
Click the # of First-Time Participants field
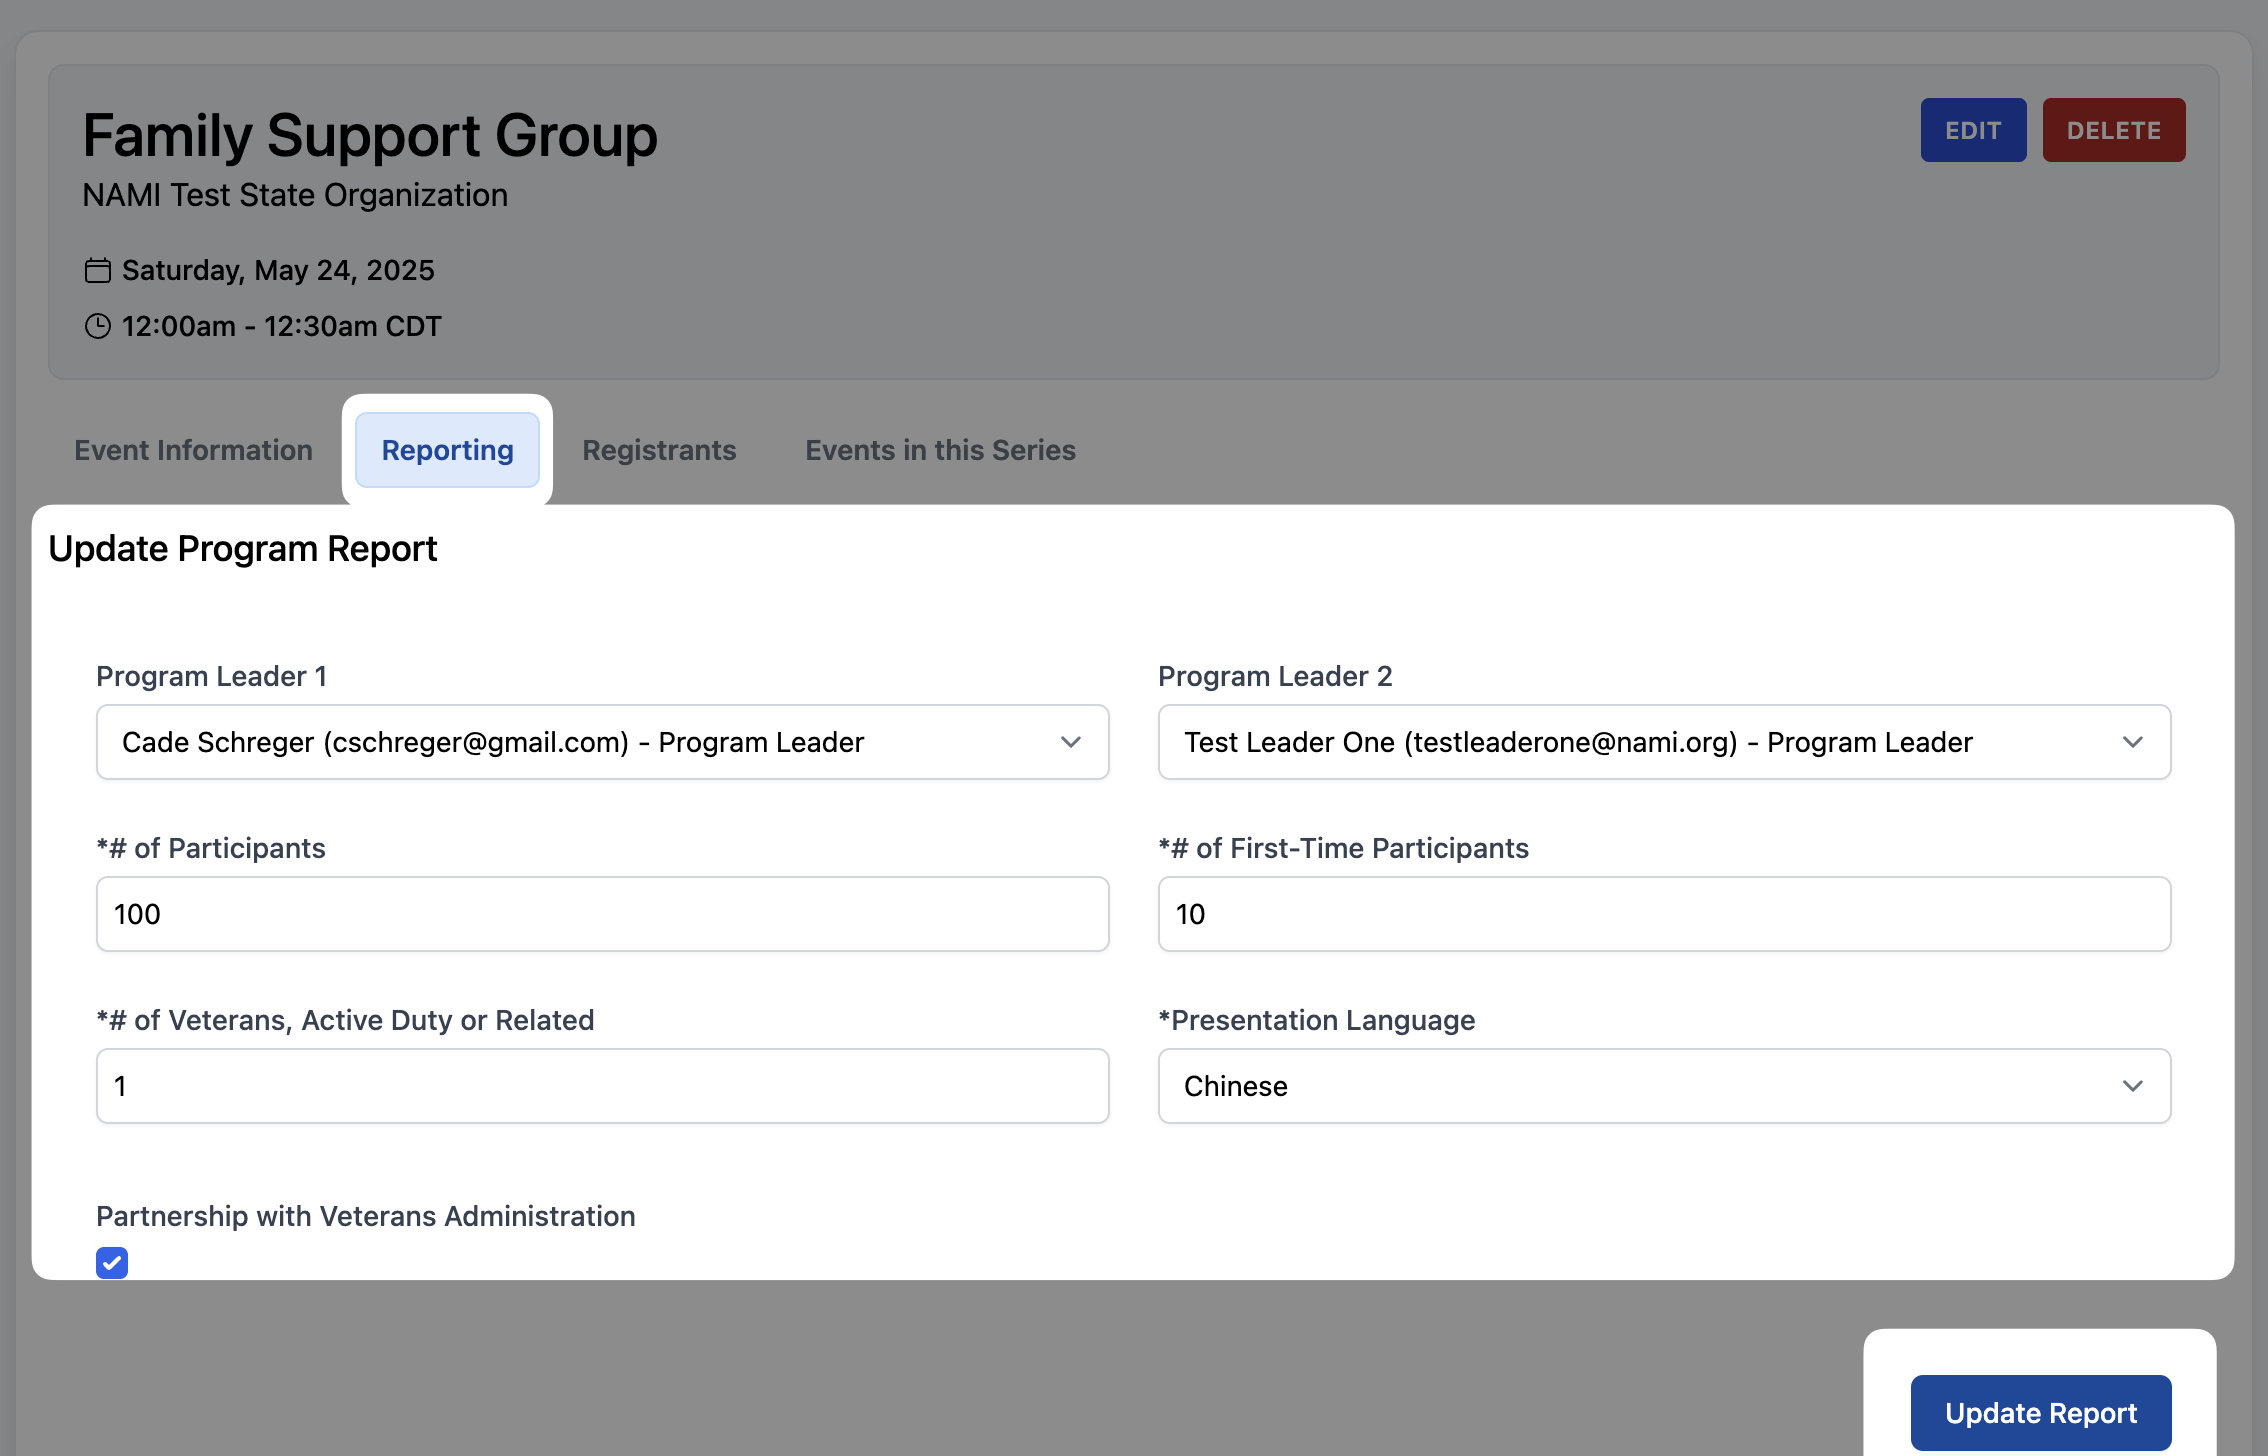pos(1663,914)
